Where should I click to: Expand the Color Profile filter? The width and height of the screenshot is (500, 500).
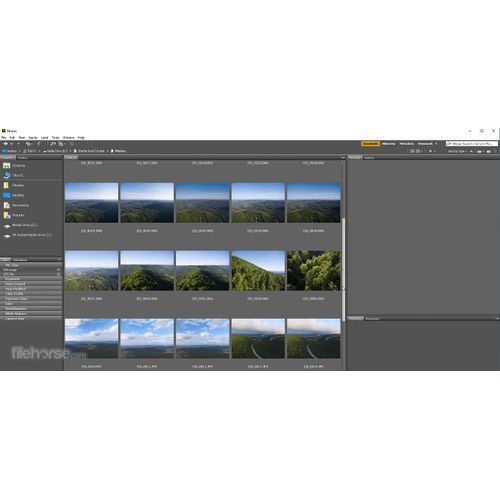31,294
